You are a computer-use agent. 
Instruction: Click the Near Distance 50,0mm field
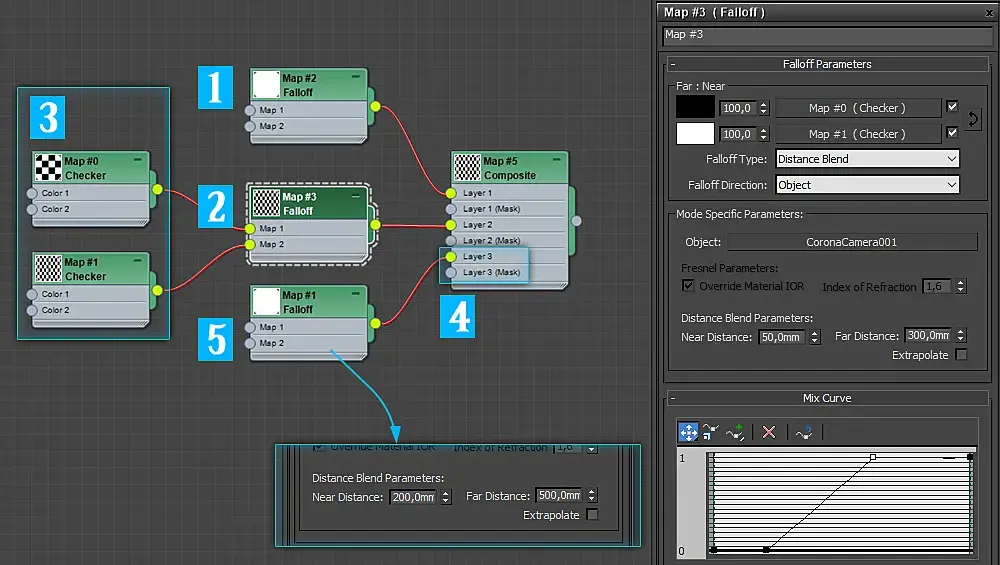tap(783, 337)
